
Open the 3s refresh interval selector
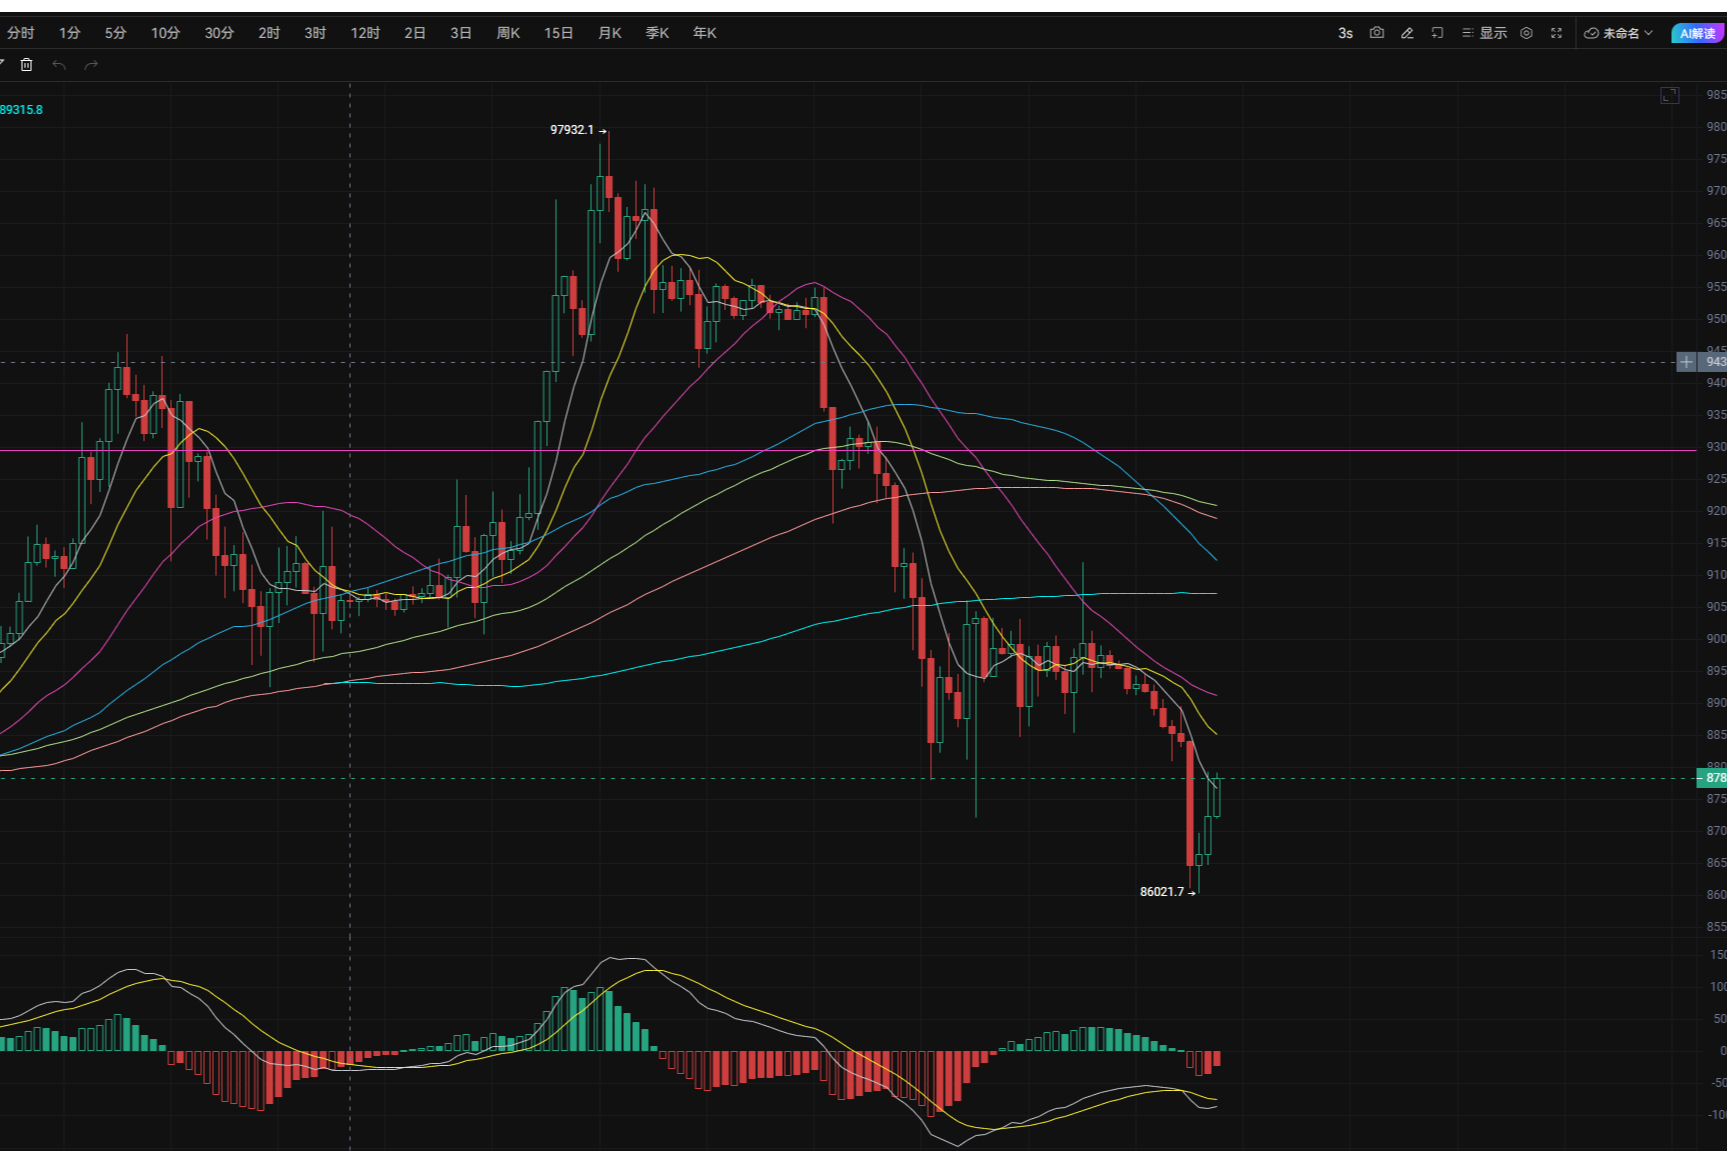1345,33
